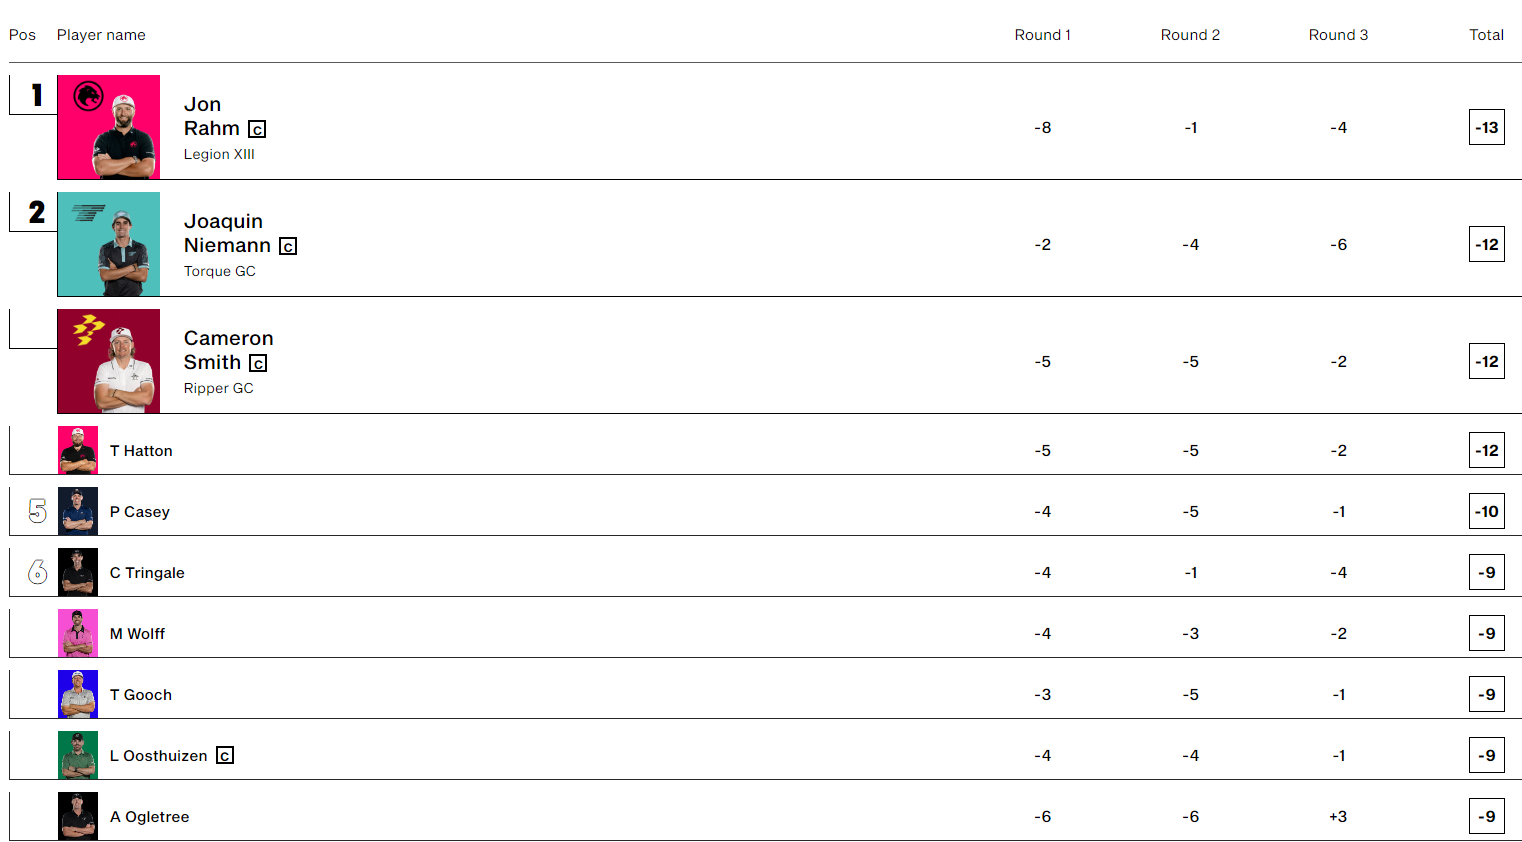Open Joaquin Niemann's name link
The width and height of the screenshot is (1522, 842).
[227, 233]
